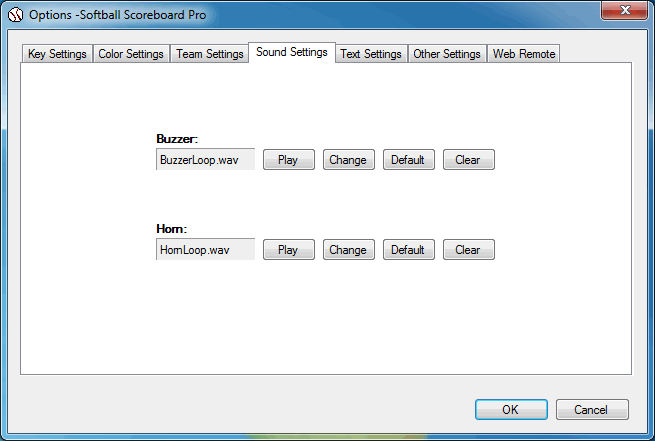Switch to the Other Settings tab

coord(447,54)
